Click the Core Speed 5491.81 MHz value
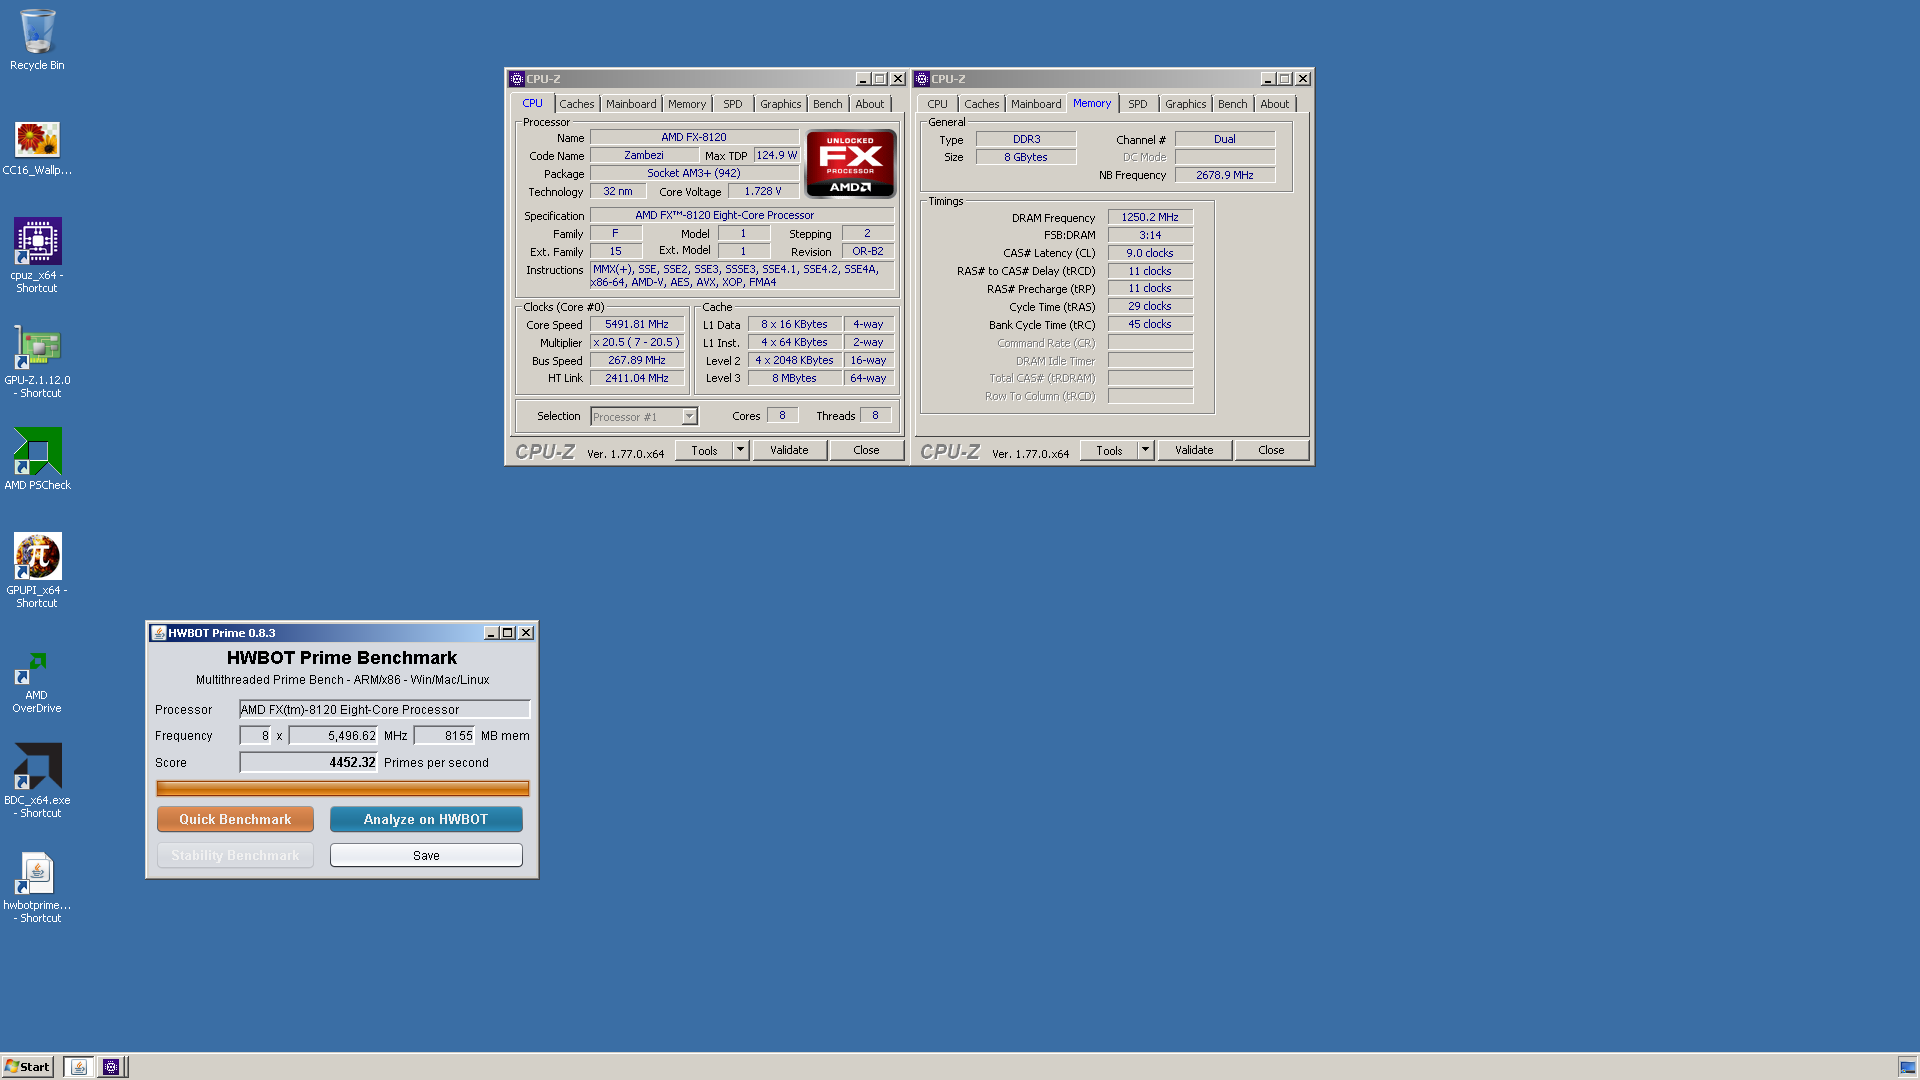The image size is (1920, 1080). point(637,324)
